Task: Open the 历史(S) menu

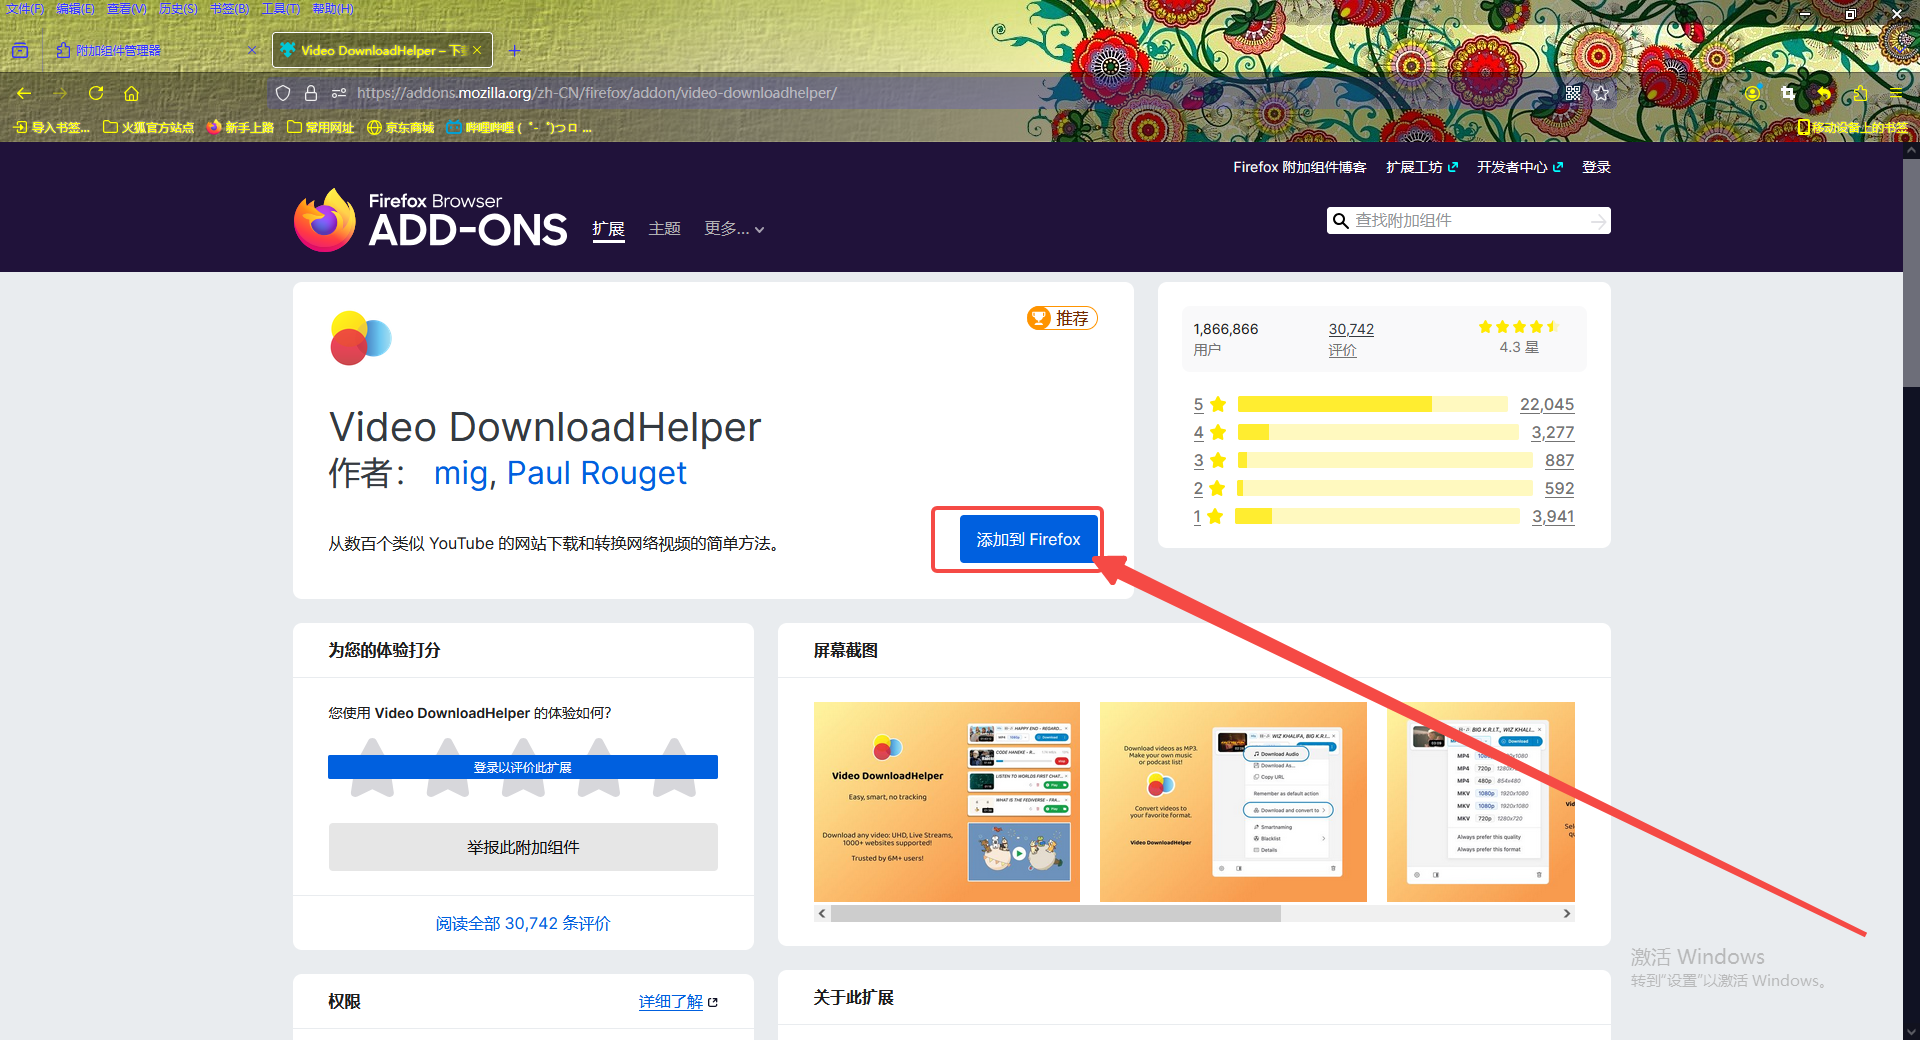Action: click(x=178, y=9)
